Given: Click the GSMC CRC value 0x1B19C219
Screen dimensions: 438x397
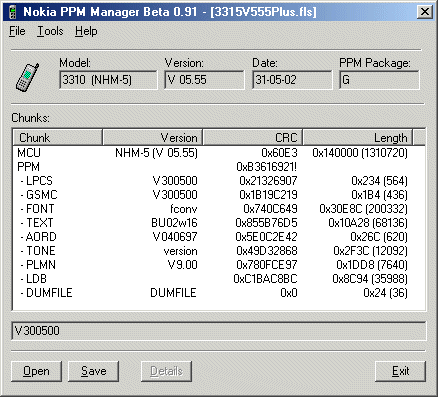Looking at the screenshot, I should click(268, 195).
